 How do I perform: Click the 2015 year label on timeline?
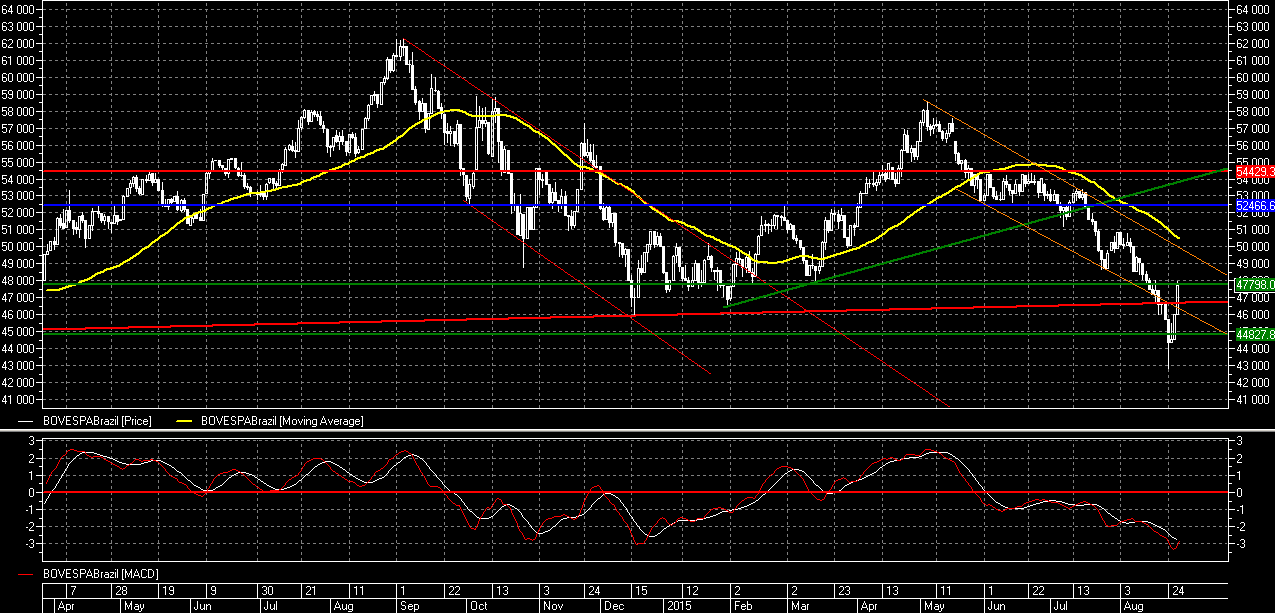tap(678, 606)
